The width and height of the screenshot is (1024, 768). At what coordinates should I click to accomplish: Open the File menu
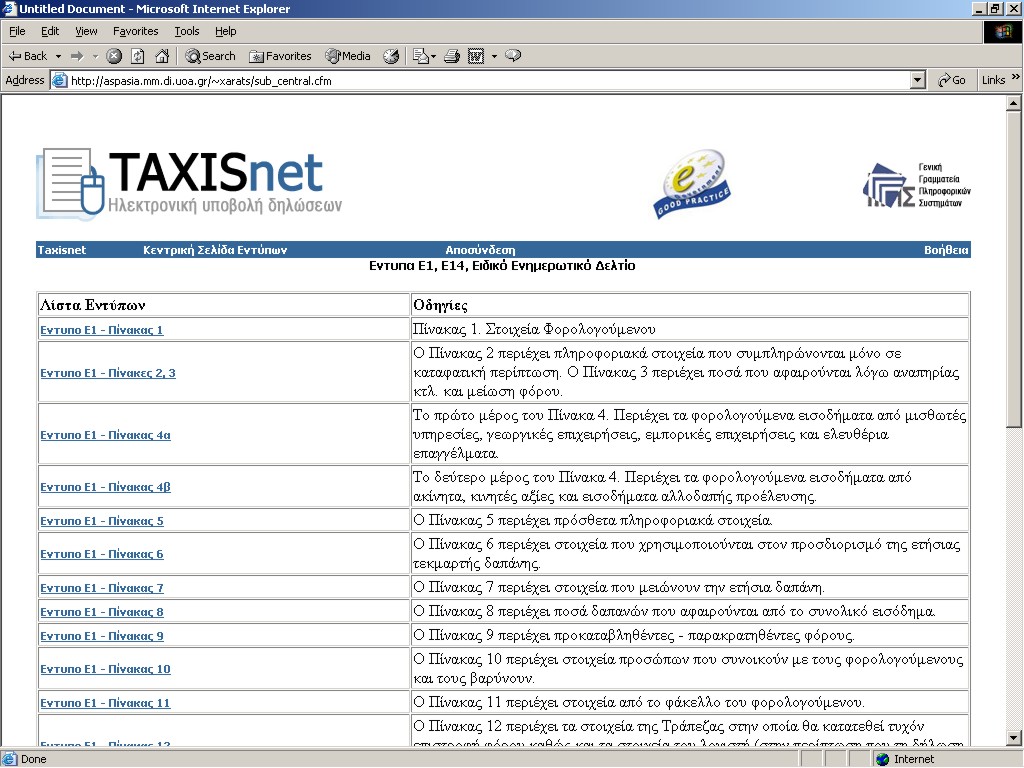[17, 31]
